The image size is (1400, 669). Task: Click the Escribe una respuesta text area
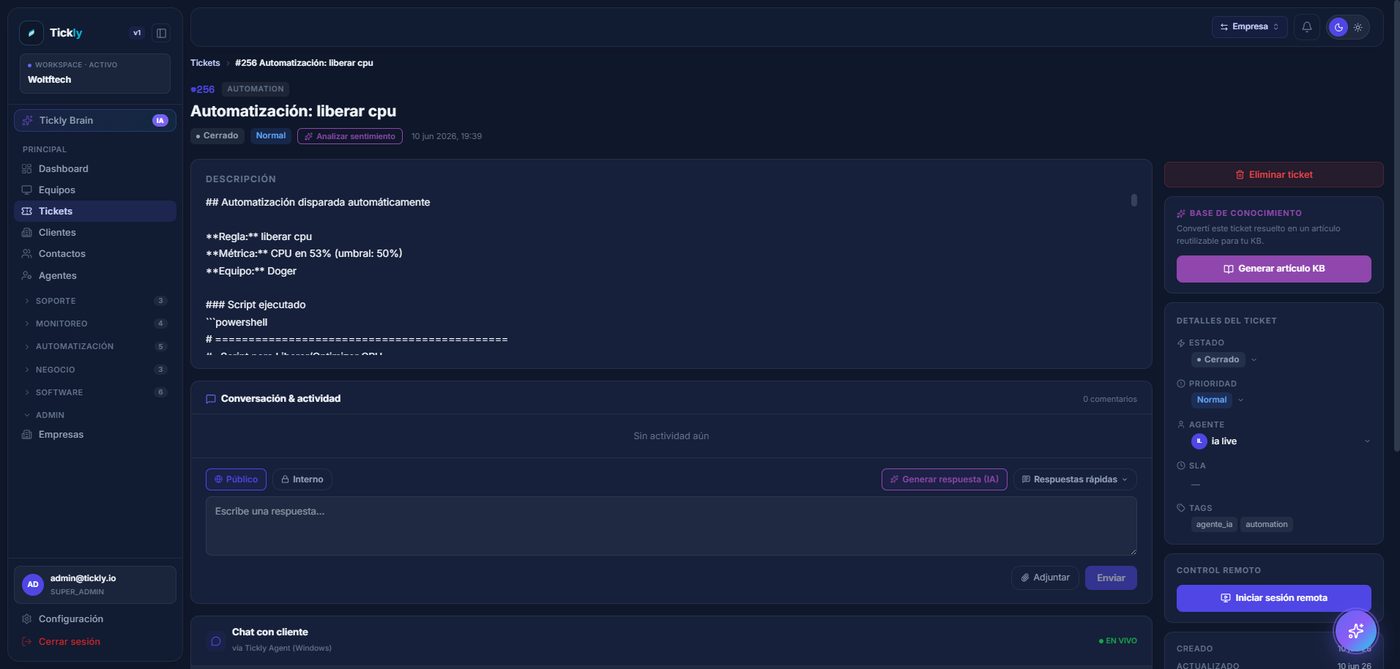click(671, 526)
